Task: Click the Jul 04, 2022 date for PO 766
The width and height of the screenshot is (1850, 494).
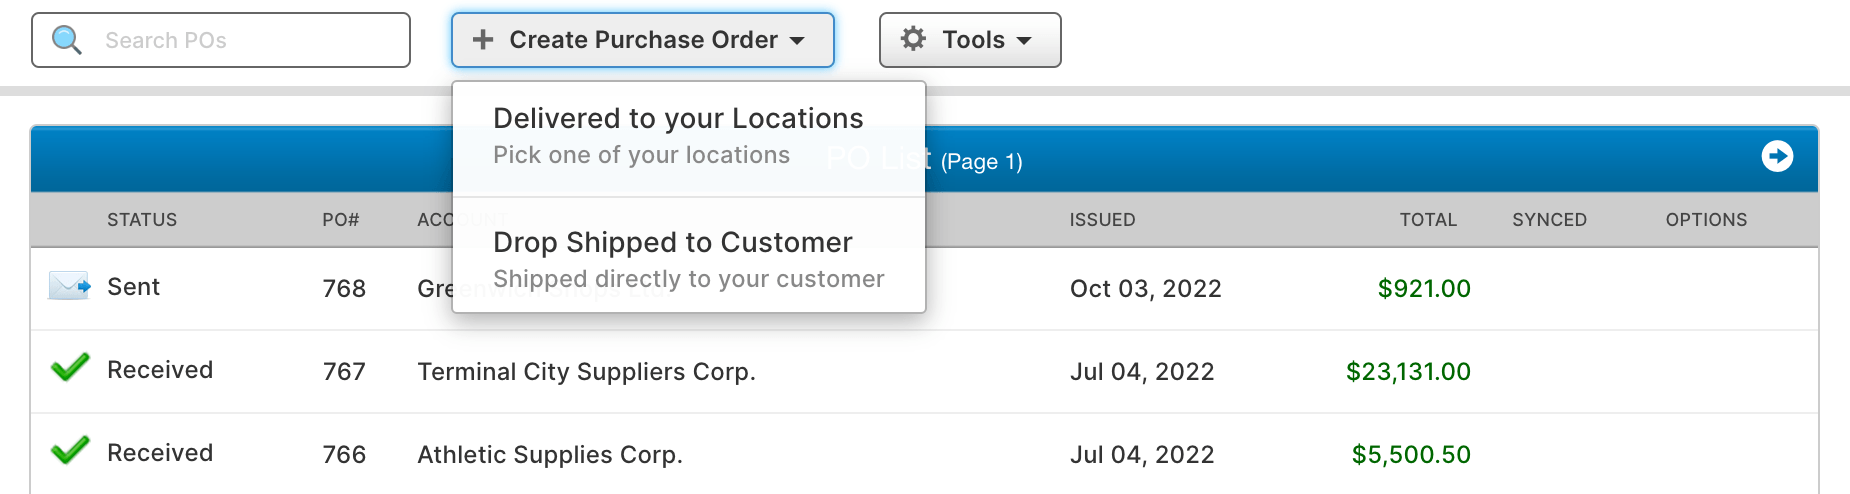Action: [1142, 455]
